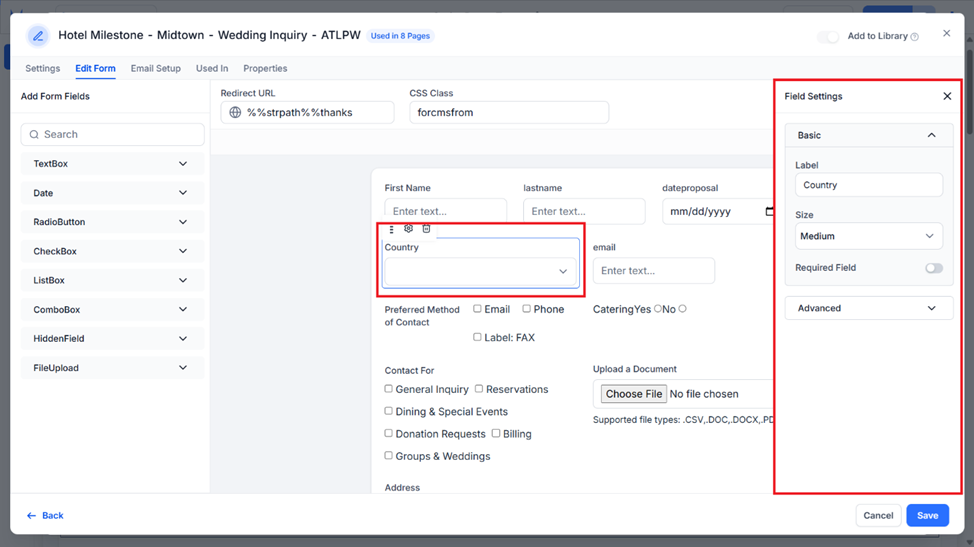Click the email text input

point(653,271)
